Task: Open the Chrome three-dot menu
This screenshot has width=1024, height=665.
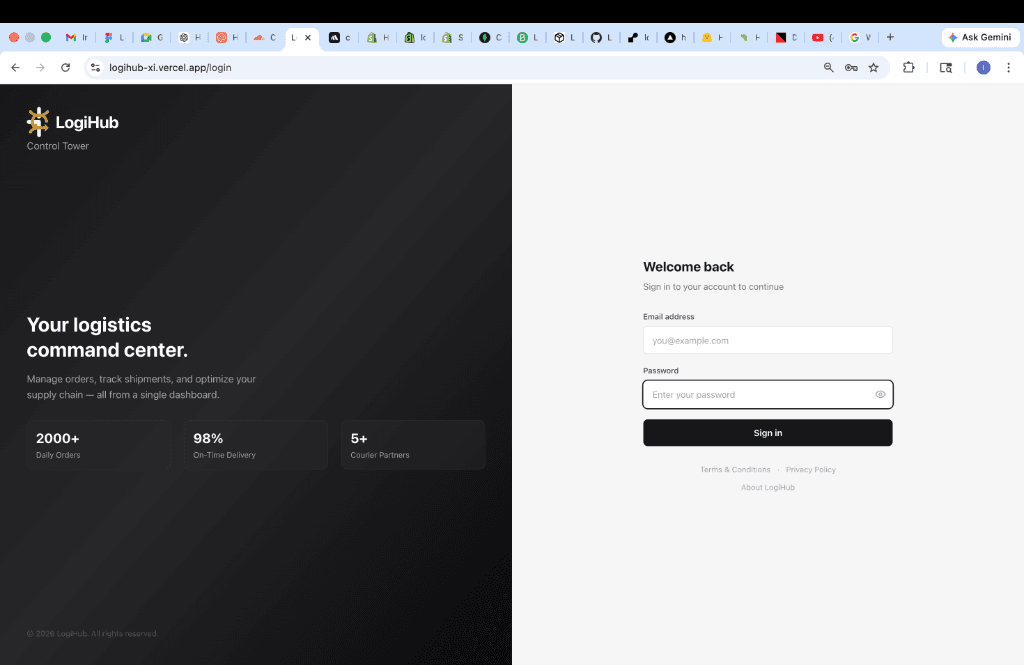Action: [1008, 67]
